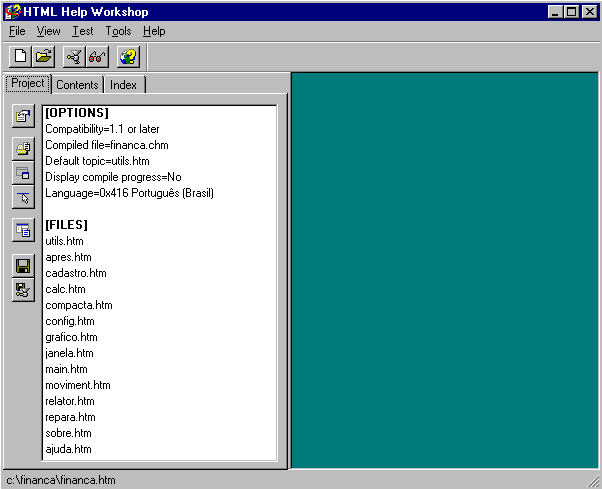Select the Compiled file=financa.chm line
Image resolution: width=602 pixels, height=489 pixels.
107,145
